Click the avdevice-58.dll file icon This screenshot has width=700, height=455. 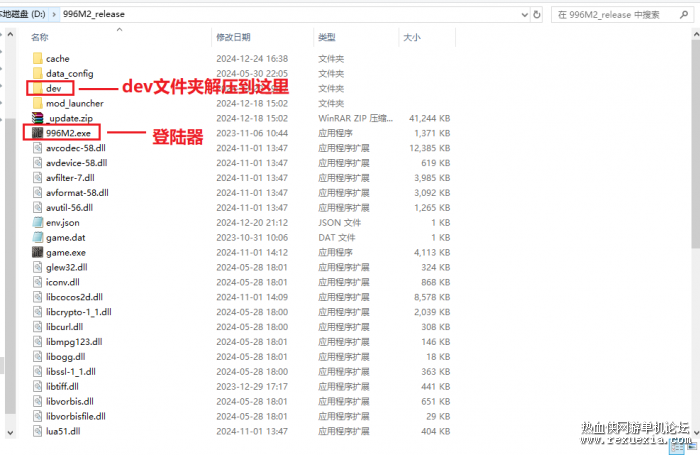click(x=38, y=163)
